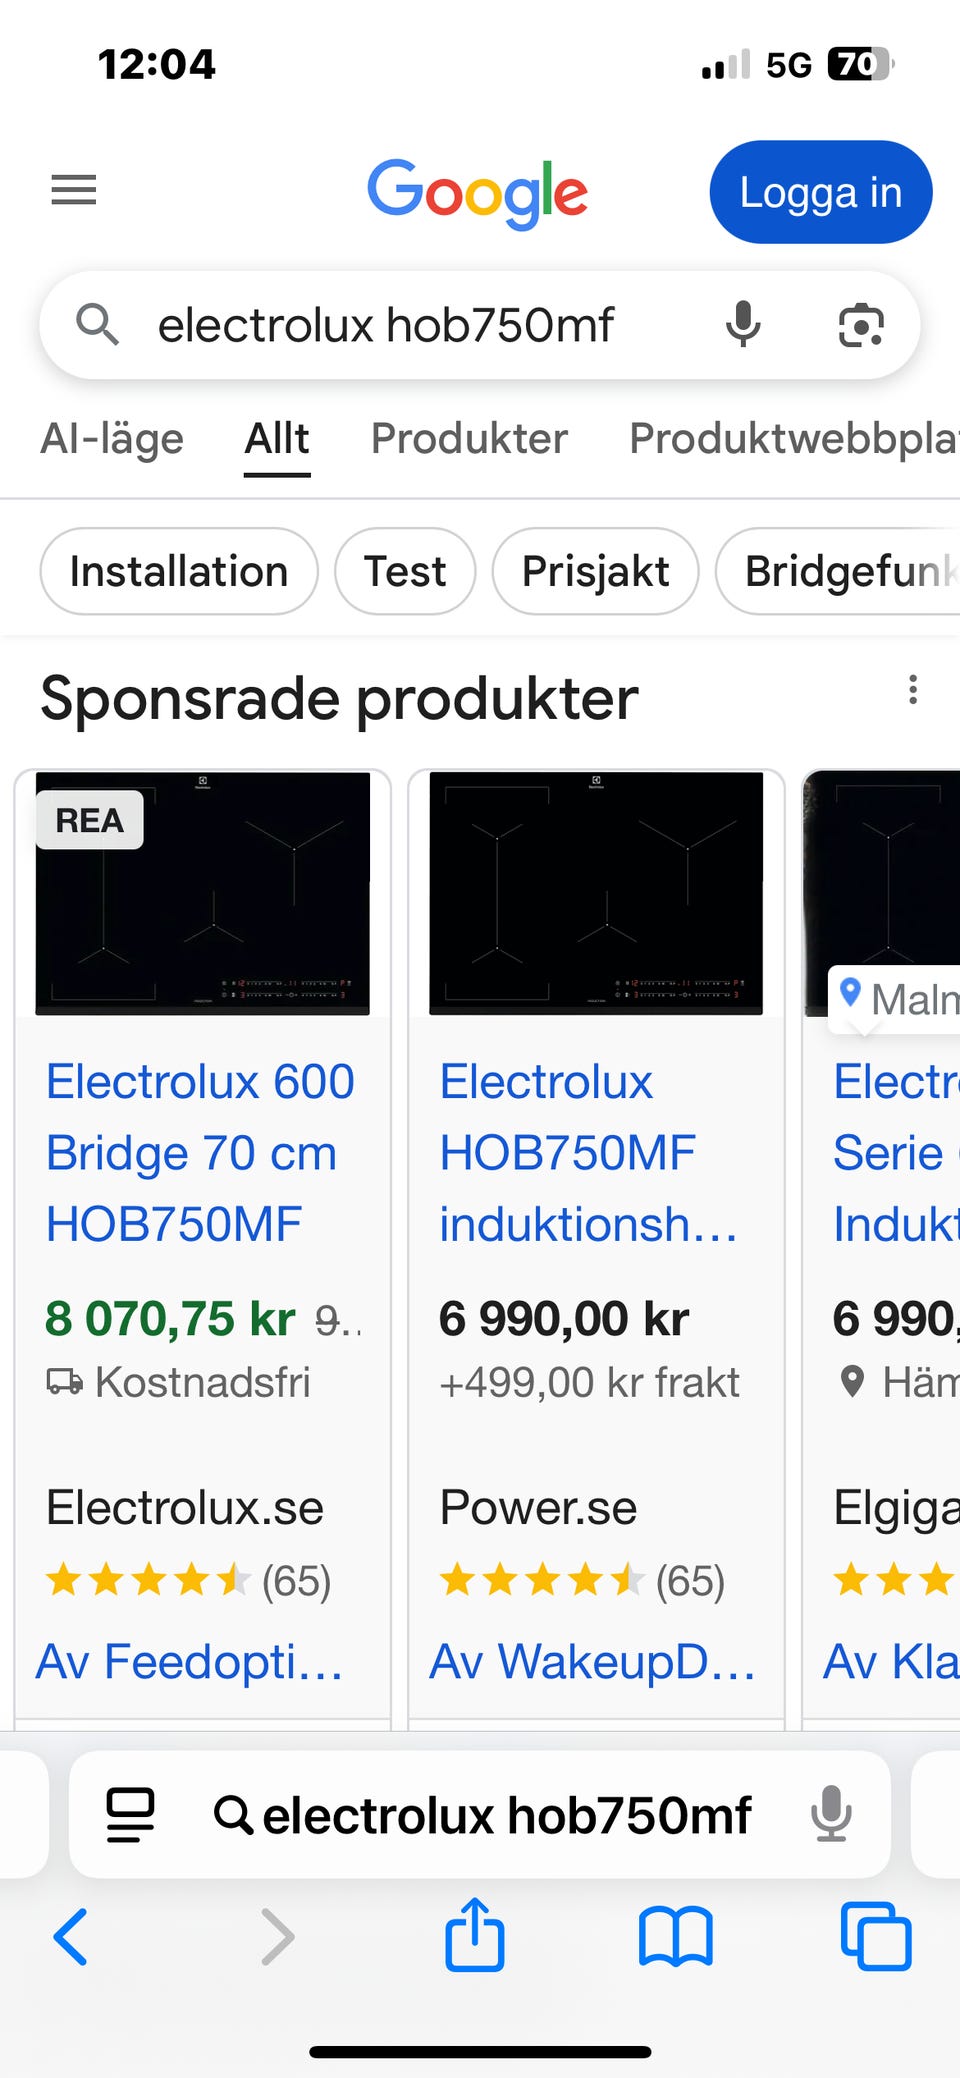
Task: Go back to the previous page
Action: (x=70, y=1936)
